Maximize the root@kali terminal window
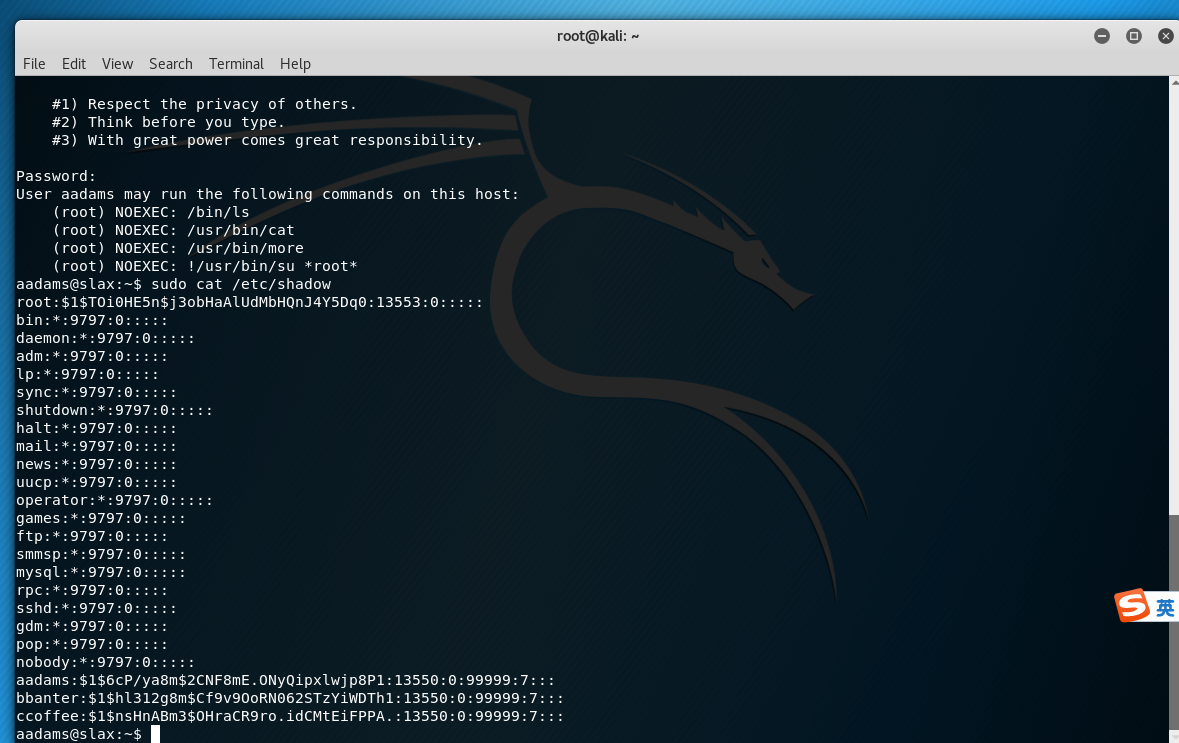The height and width of the screenshot is (743, 1179). (1134, 36)
